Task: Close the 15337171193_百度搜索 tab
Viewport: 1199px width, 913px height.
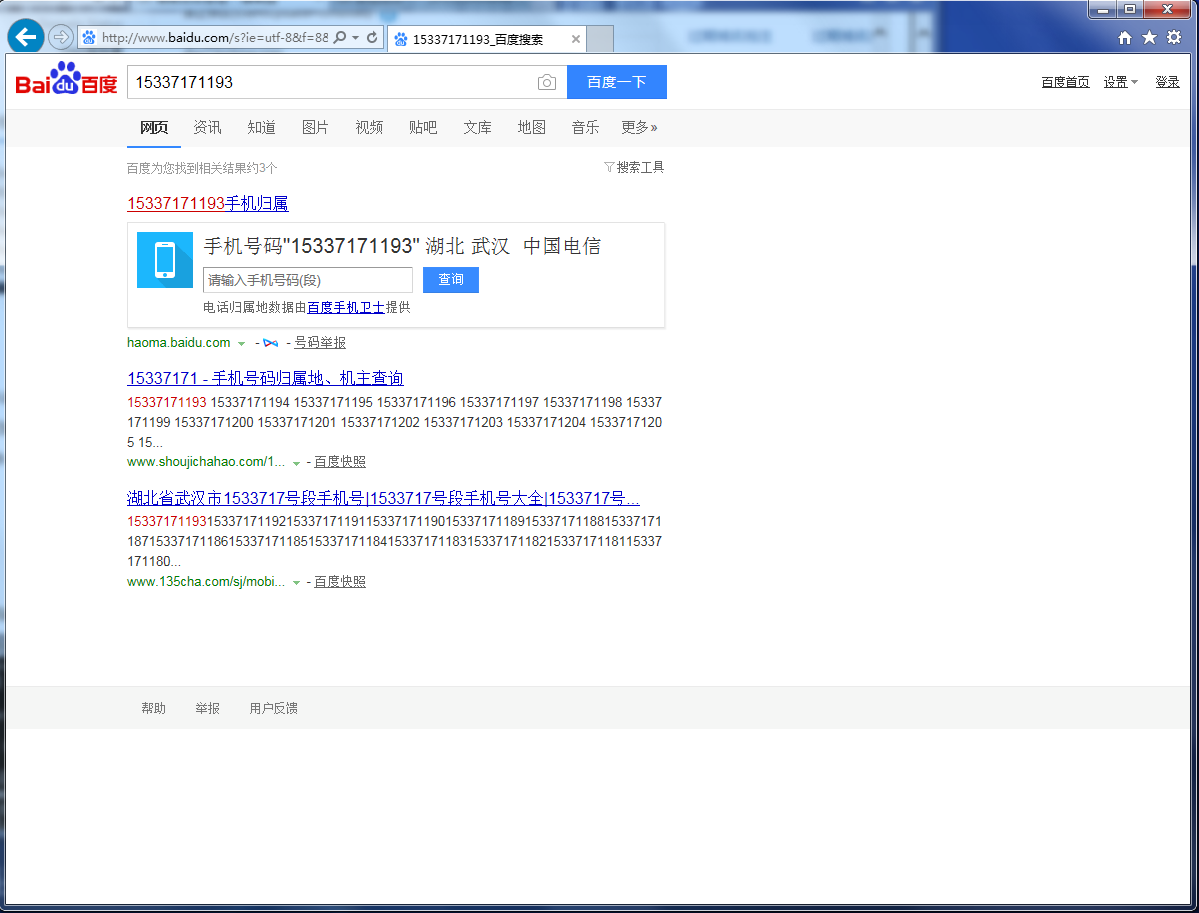Action: click(575, 39)
